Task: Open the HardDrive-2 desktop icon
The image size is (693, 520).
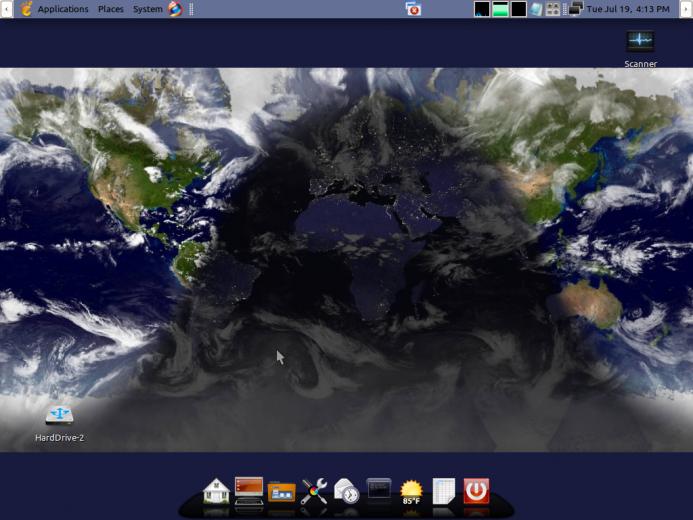Action: [60, 423]
